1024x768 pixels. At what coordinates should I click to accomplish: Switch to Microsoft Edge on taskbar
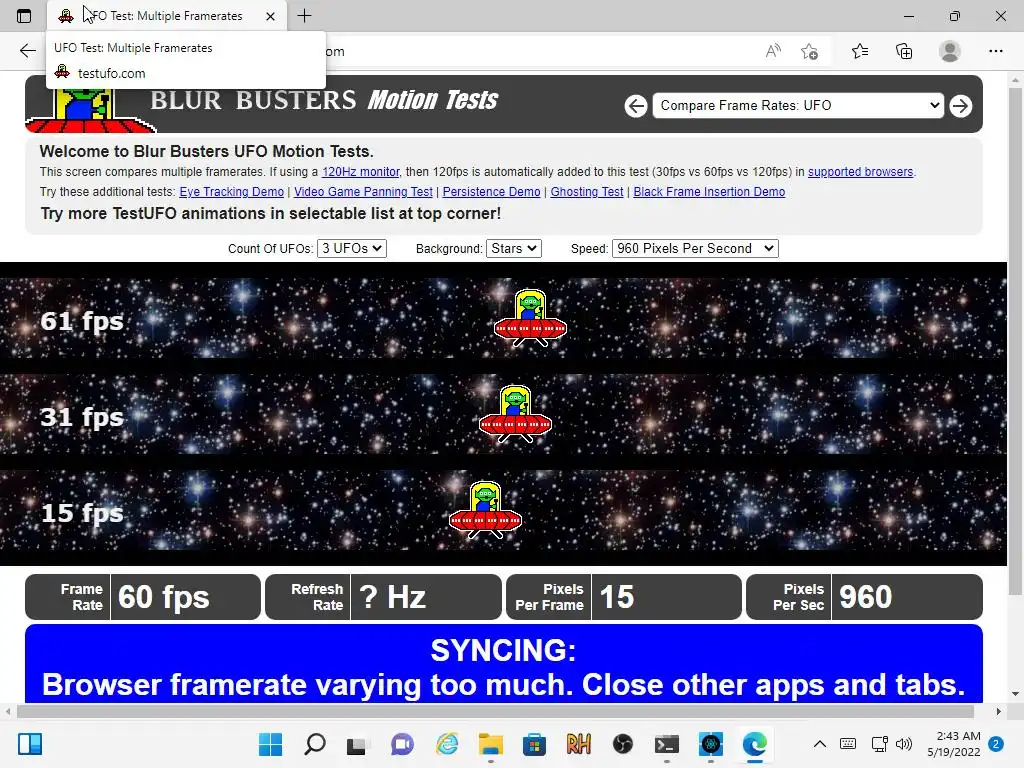click(x=755, y=744)
